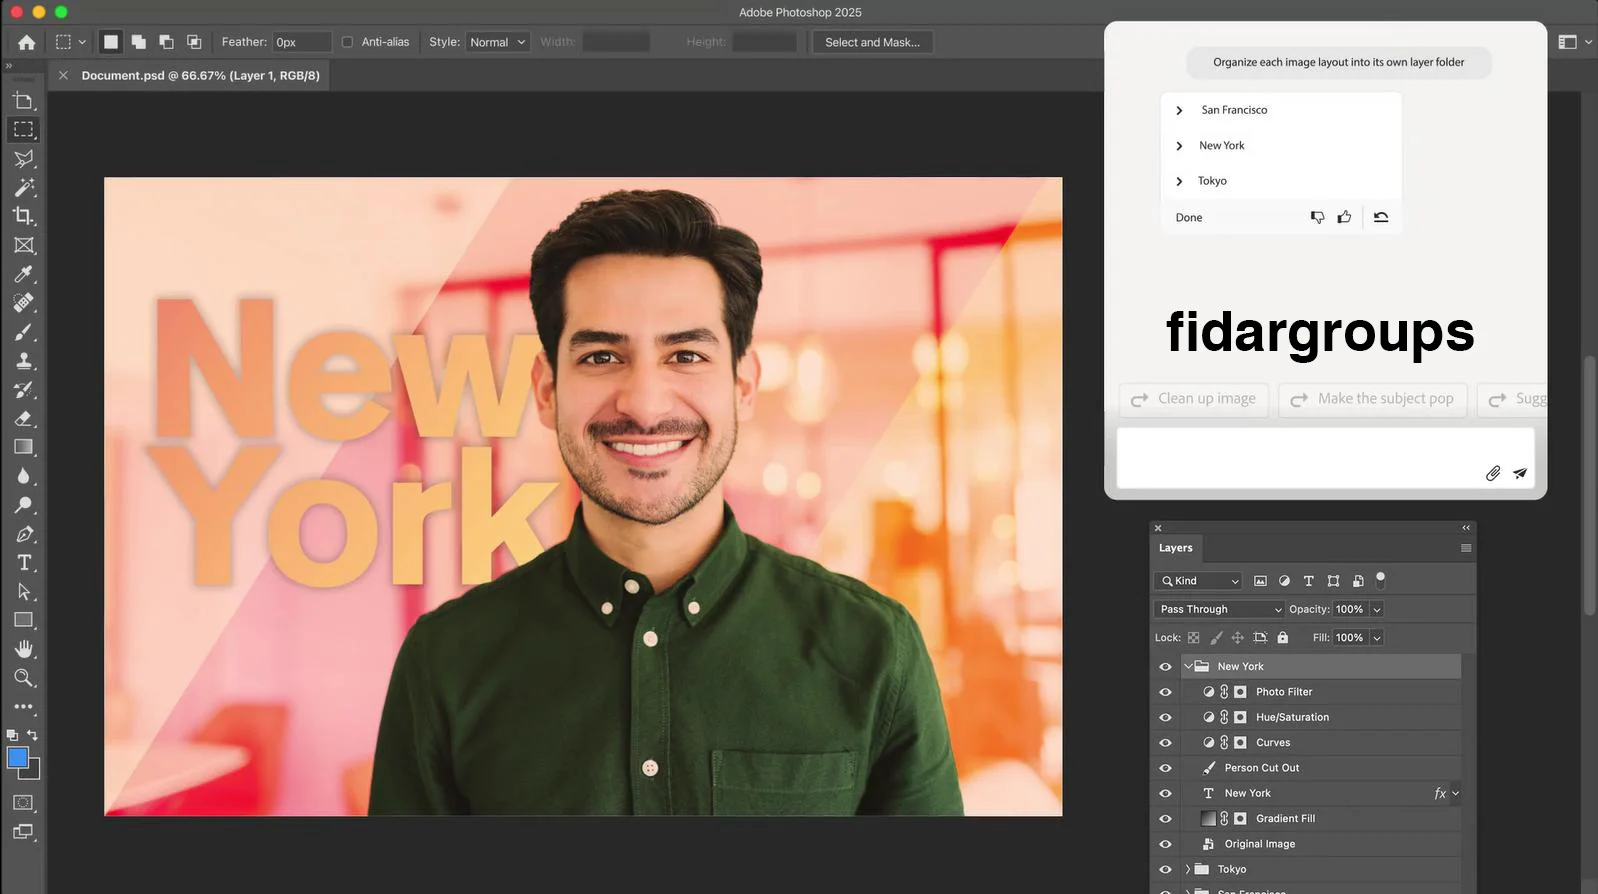Select the Rectangular Marquee tool
This screenshot has height=894, width=1598.
point(24,129)
